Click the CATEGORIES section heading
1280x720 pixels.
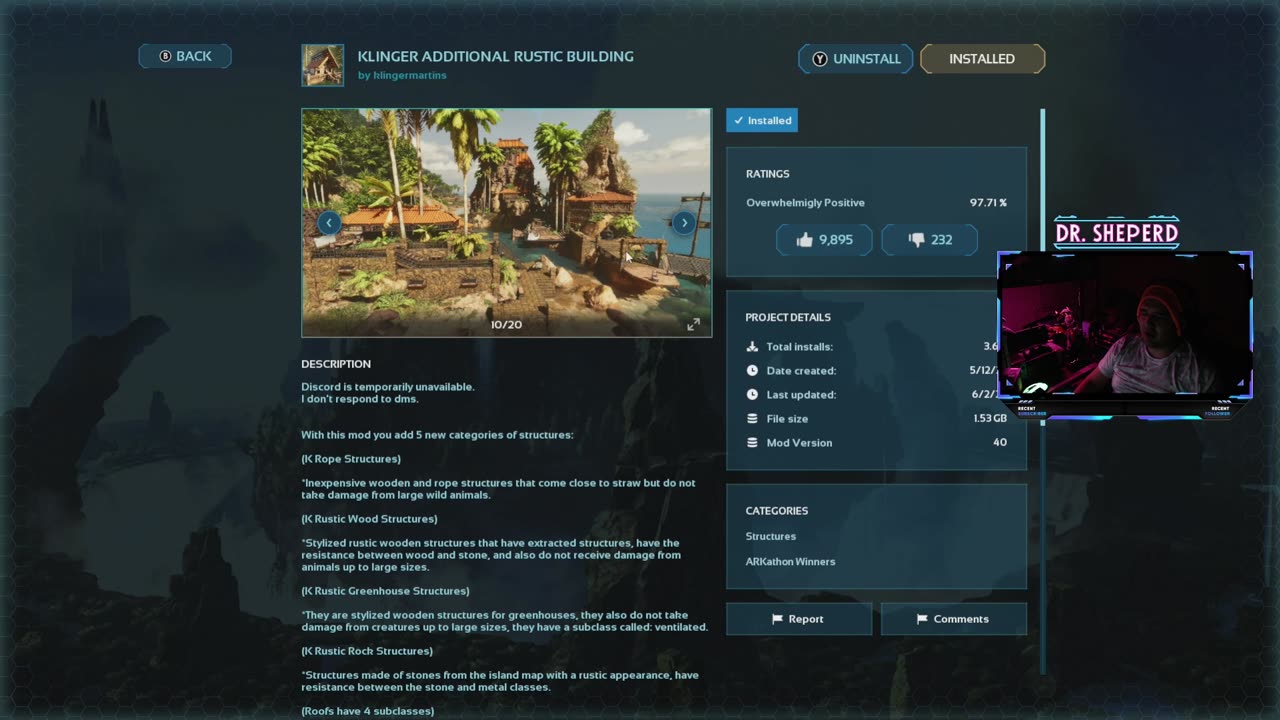tap(777, 511)
